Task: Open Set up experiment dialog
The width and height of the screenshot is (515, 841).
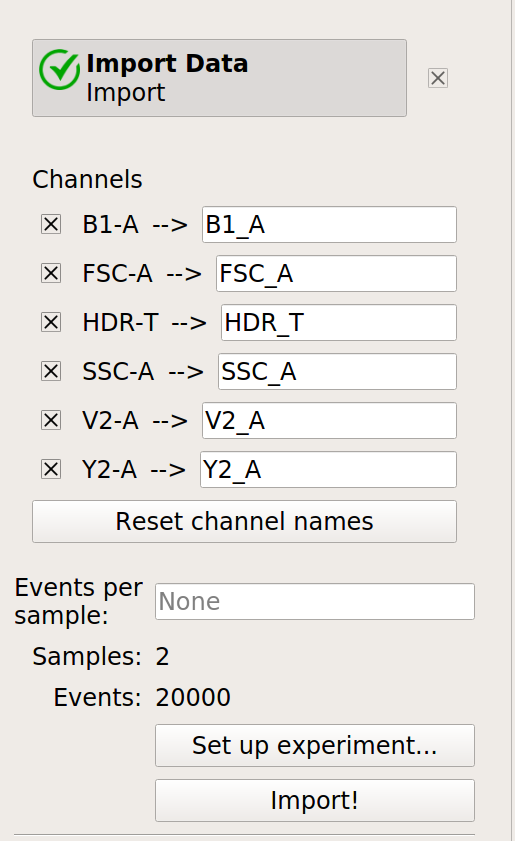Action: [315, 746]
